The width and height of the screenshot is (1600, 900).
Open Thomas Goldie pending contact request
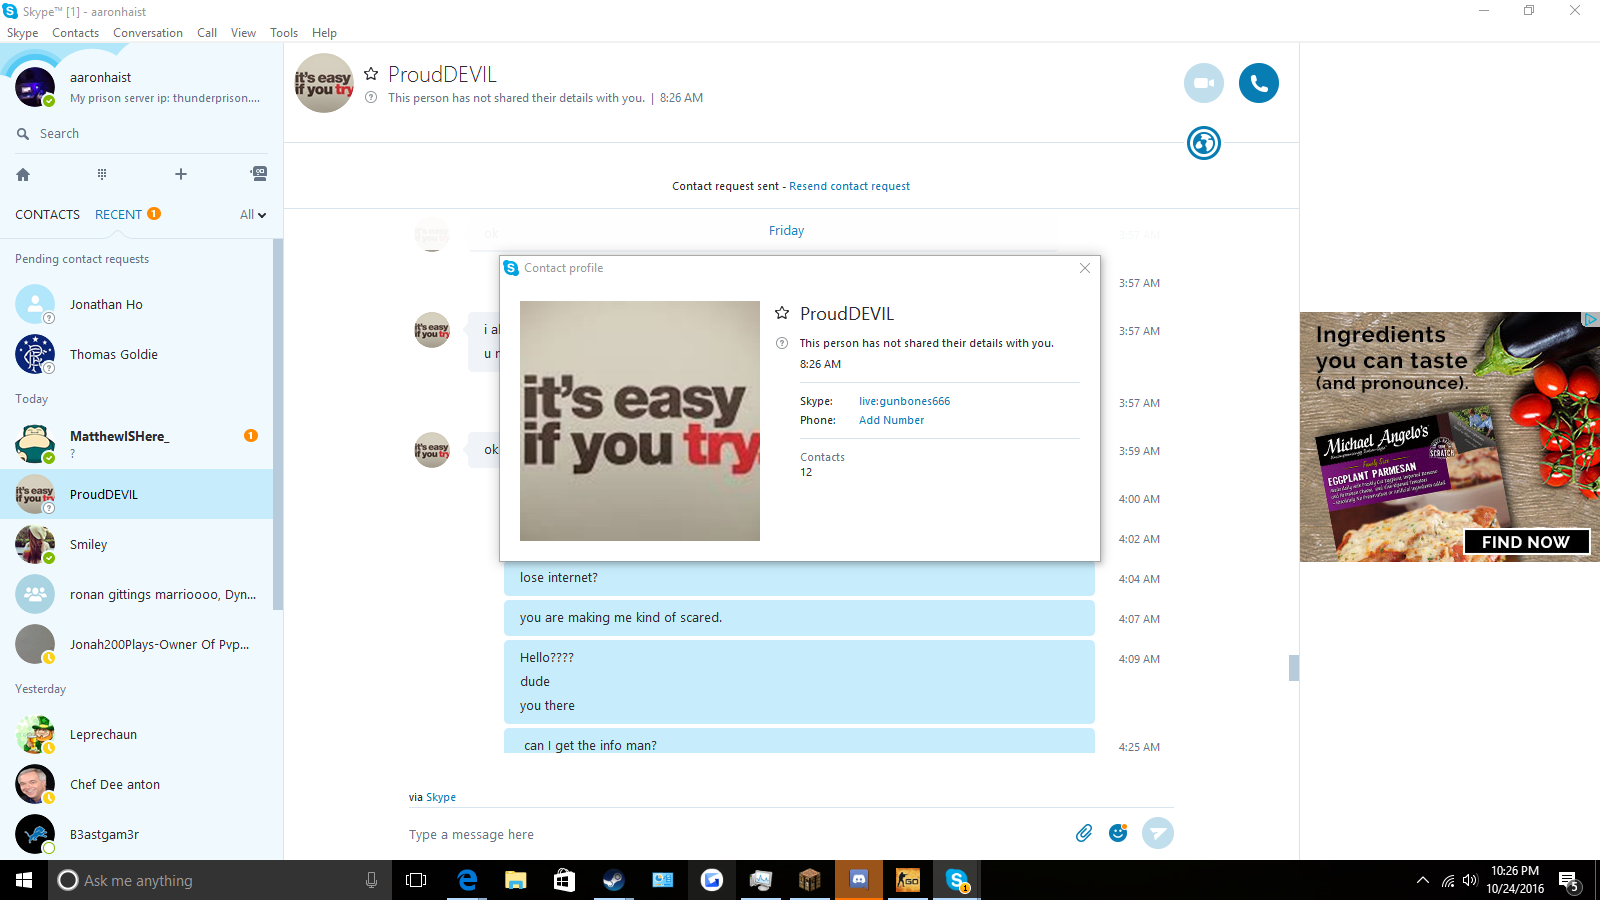(x=137, y=354)
